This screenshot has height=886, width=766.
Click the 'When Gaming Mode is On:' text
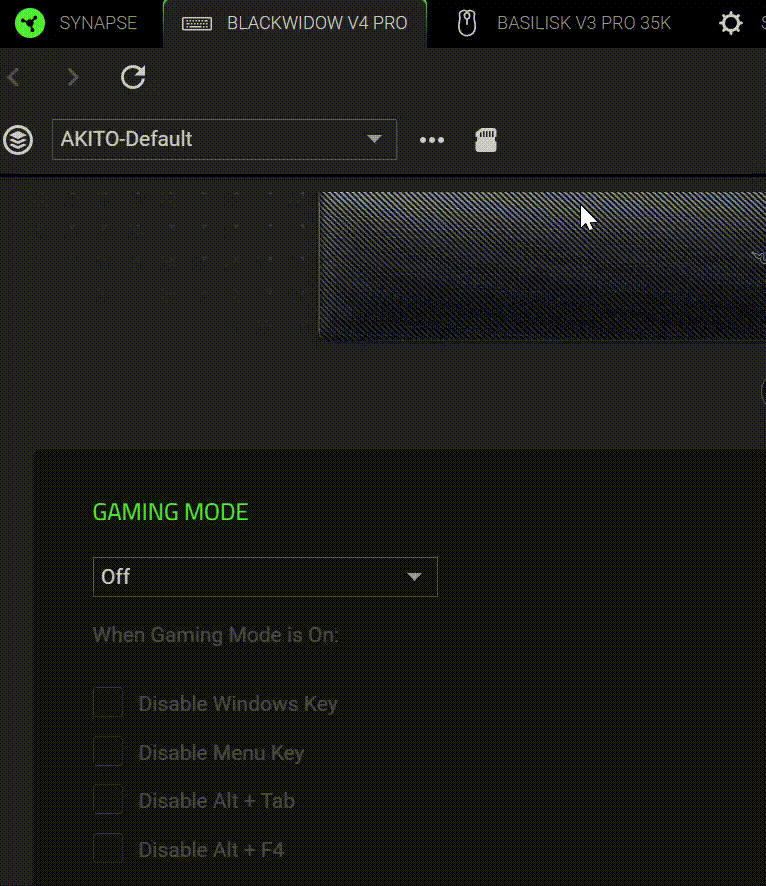click(x=215, y=635)
